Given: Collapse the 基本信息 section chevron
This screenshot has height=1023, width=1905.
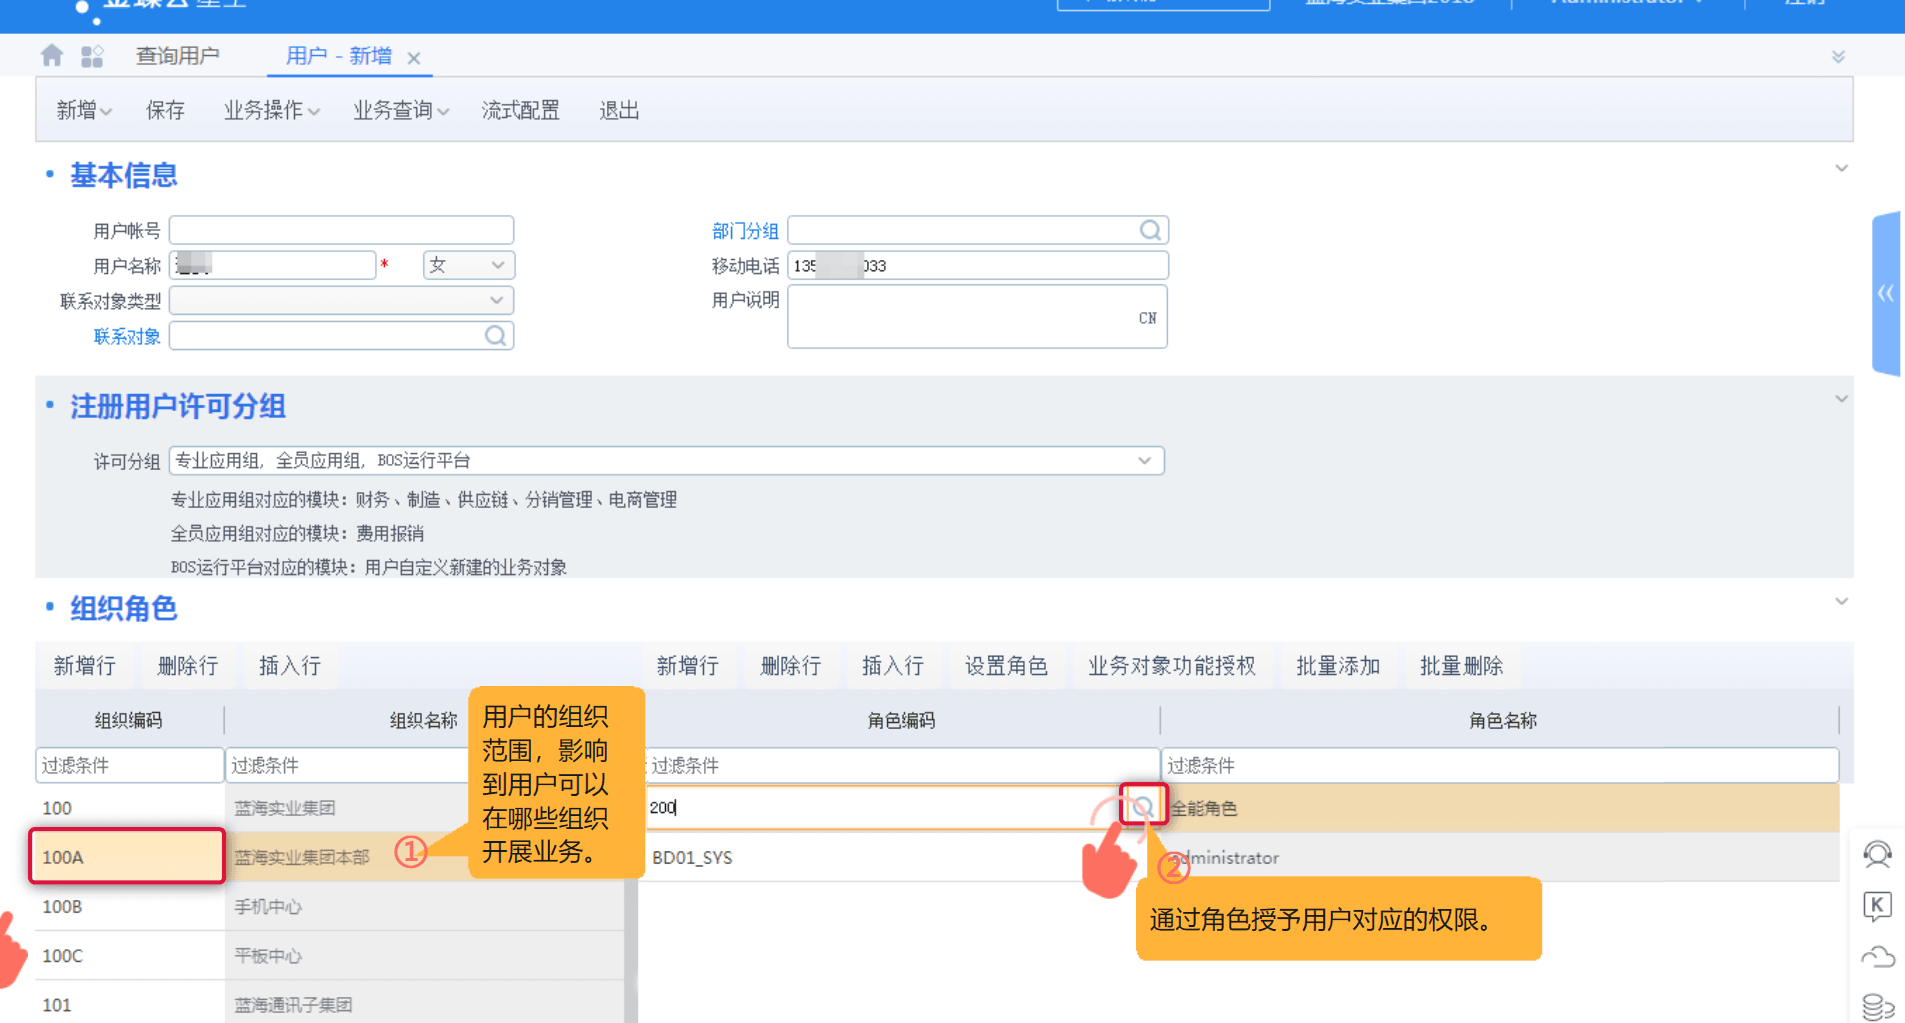Looking at the screenshot, I should click(x=1842, y=168).
